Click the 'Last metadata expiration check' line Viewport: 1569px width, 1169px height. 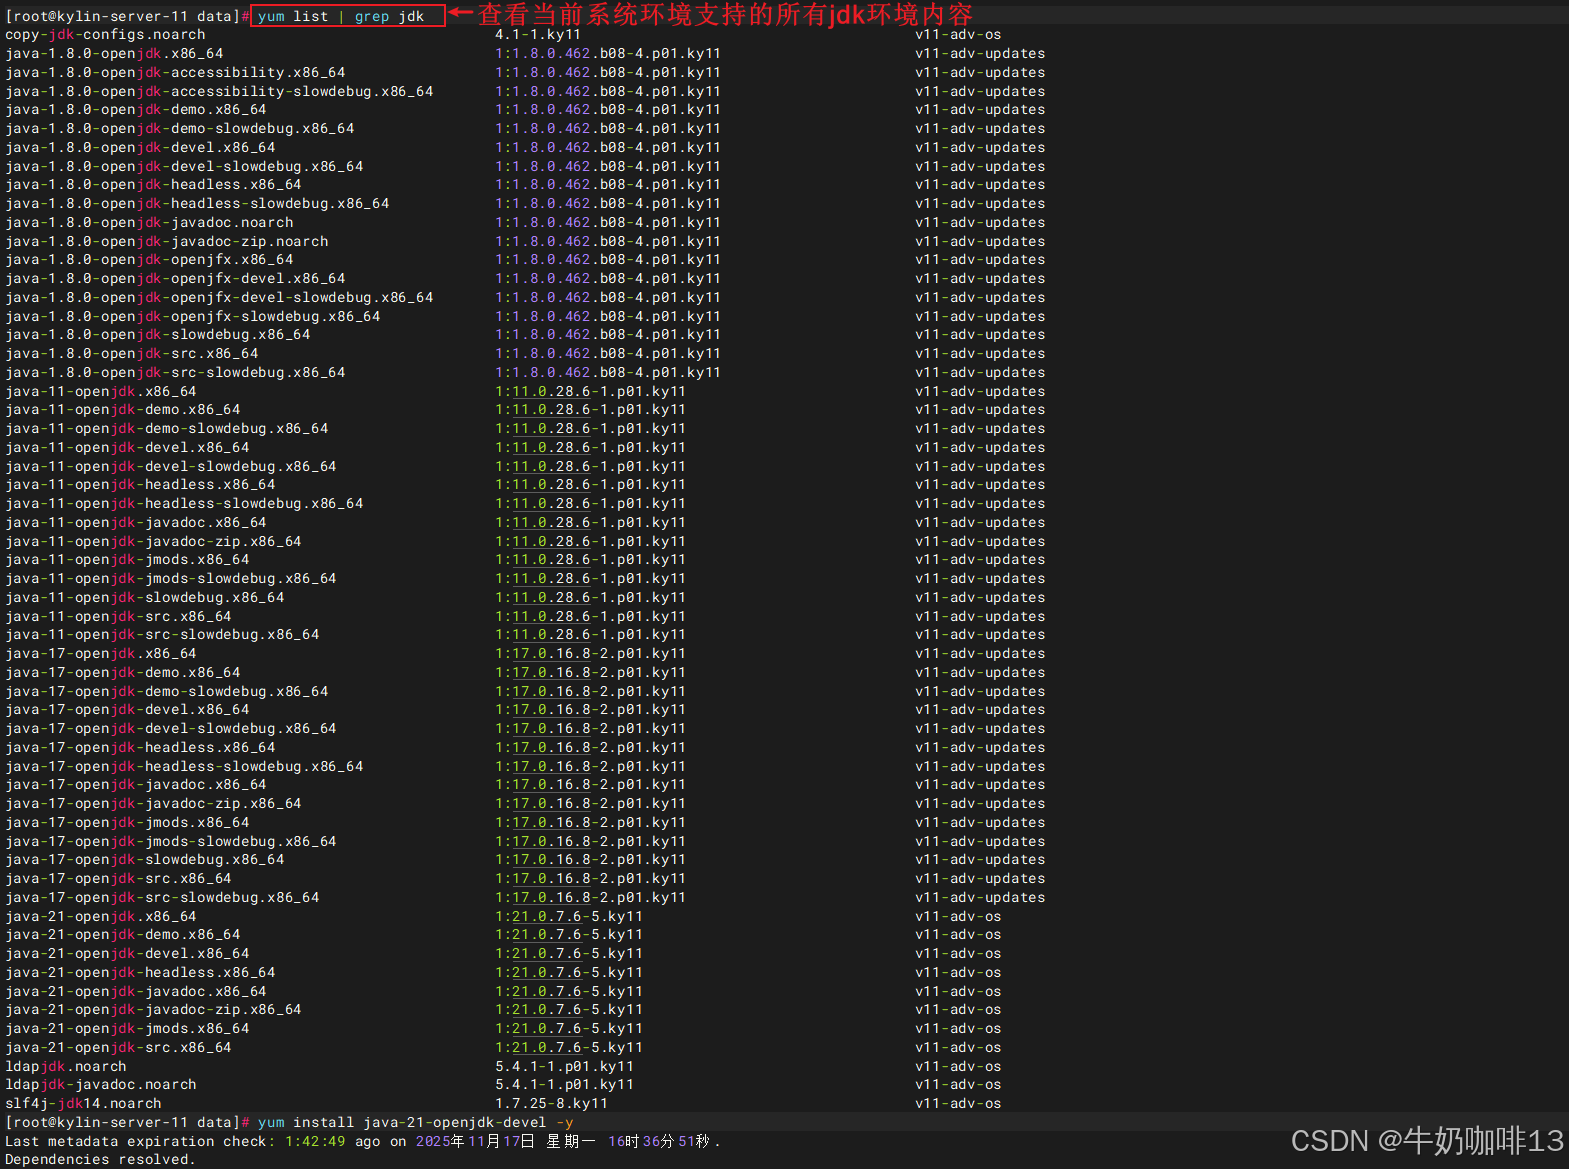point(363,1141)
